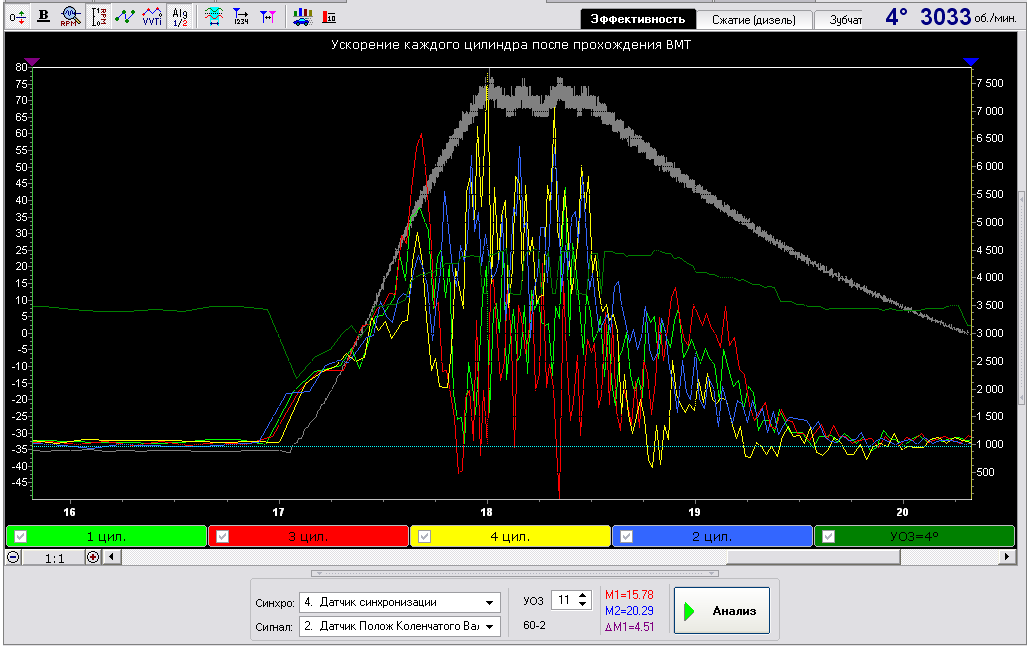Screen dimensions: 1028x646
Task: Click the УОЗ value input field
Action: (x=564, y=599)
